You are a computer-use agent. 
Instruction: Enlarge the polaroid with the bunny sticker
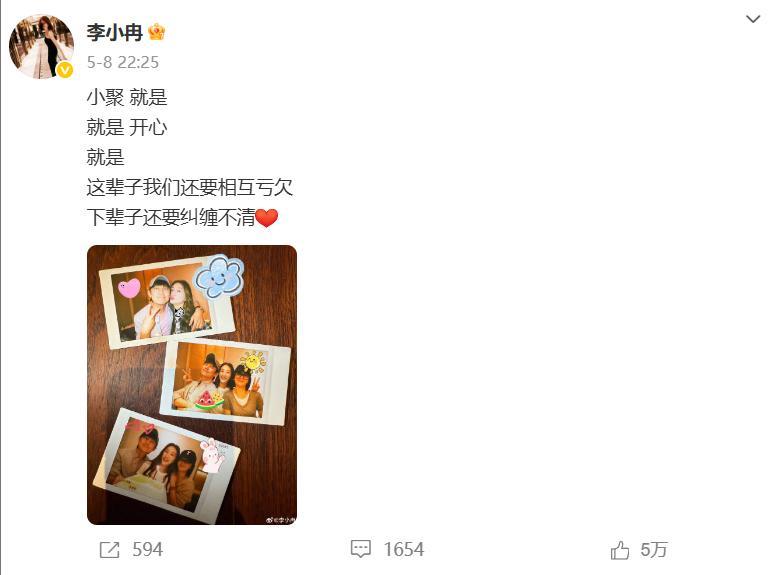pos(166,465)
